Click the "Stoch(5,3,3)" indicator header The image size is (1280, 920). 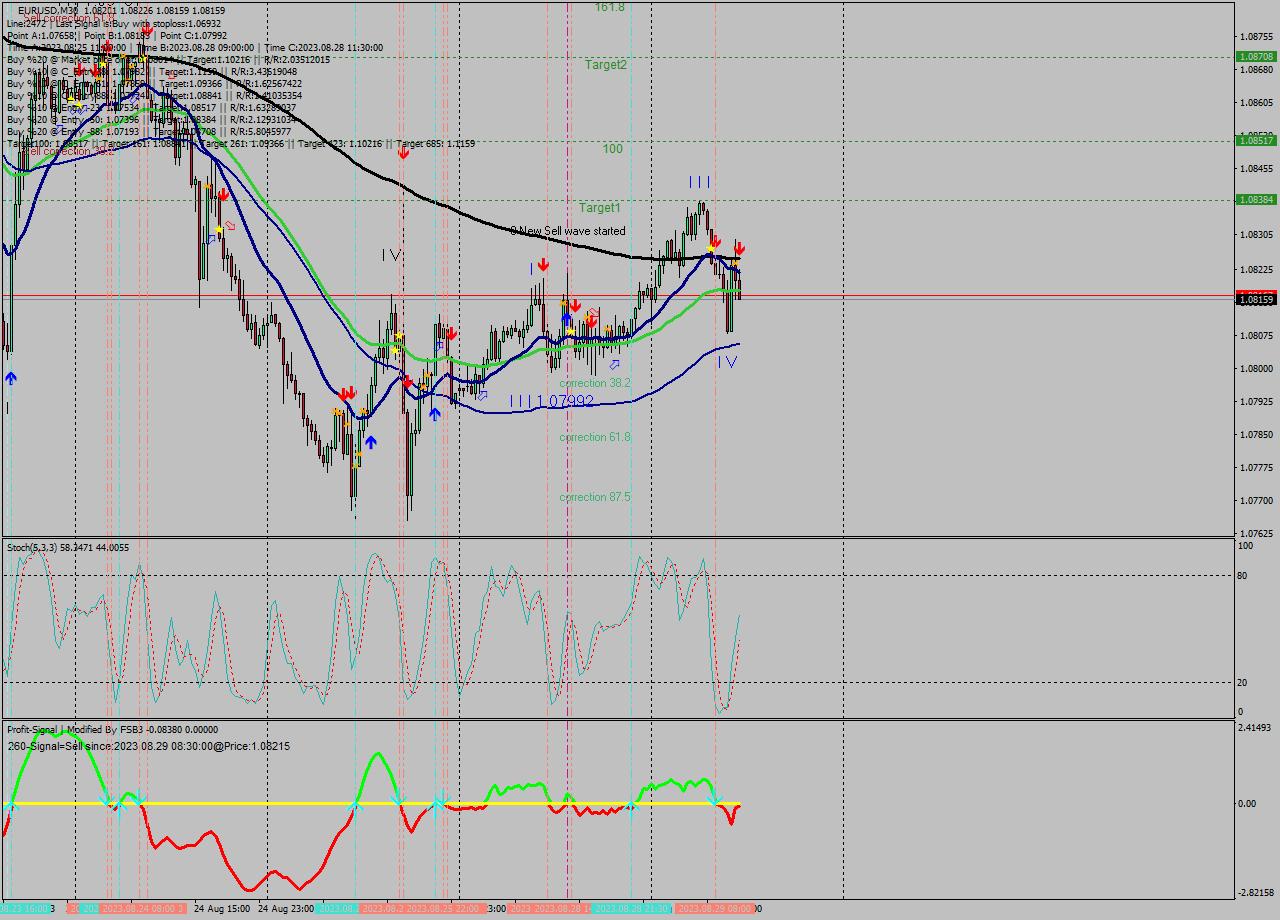(x=38, y=547)
